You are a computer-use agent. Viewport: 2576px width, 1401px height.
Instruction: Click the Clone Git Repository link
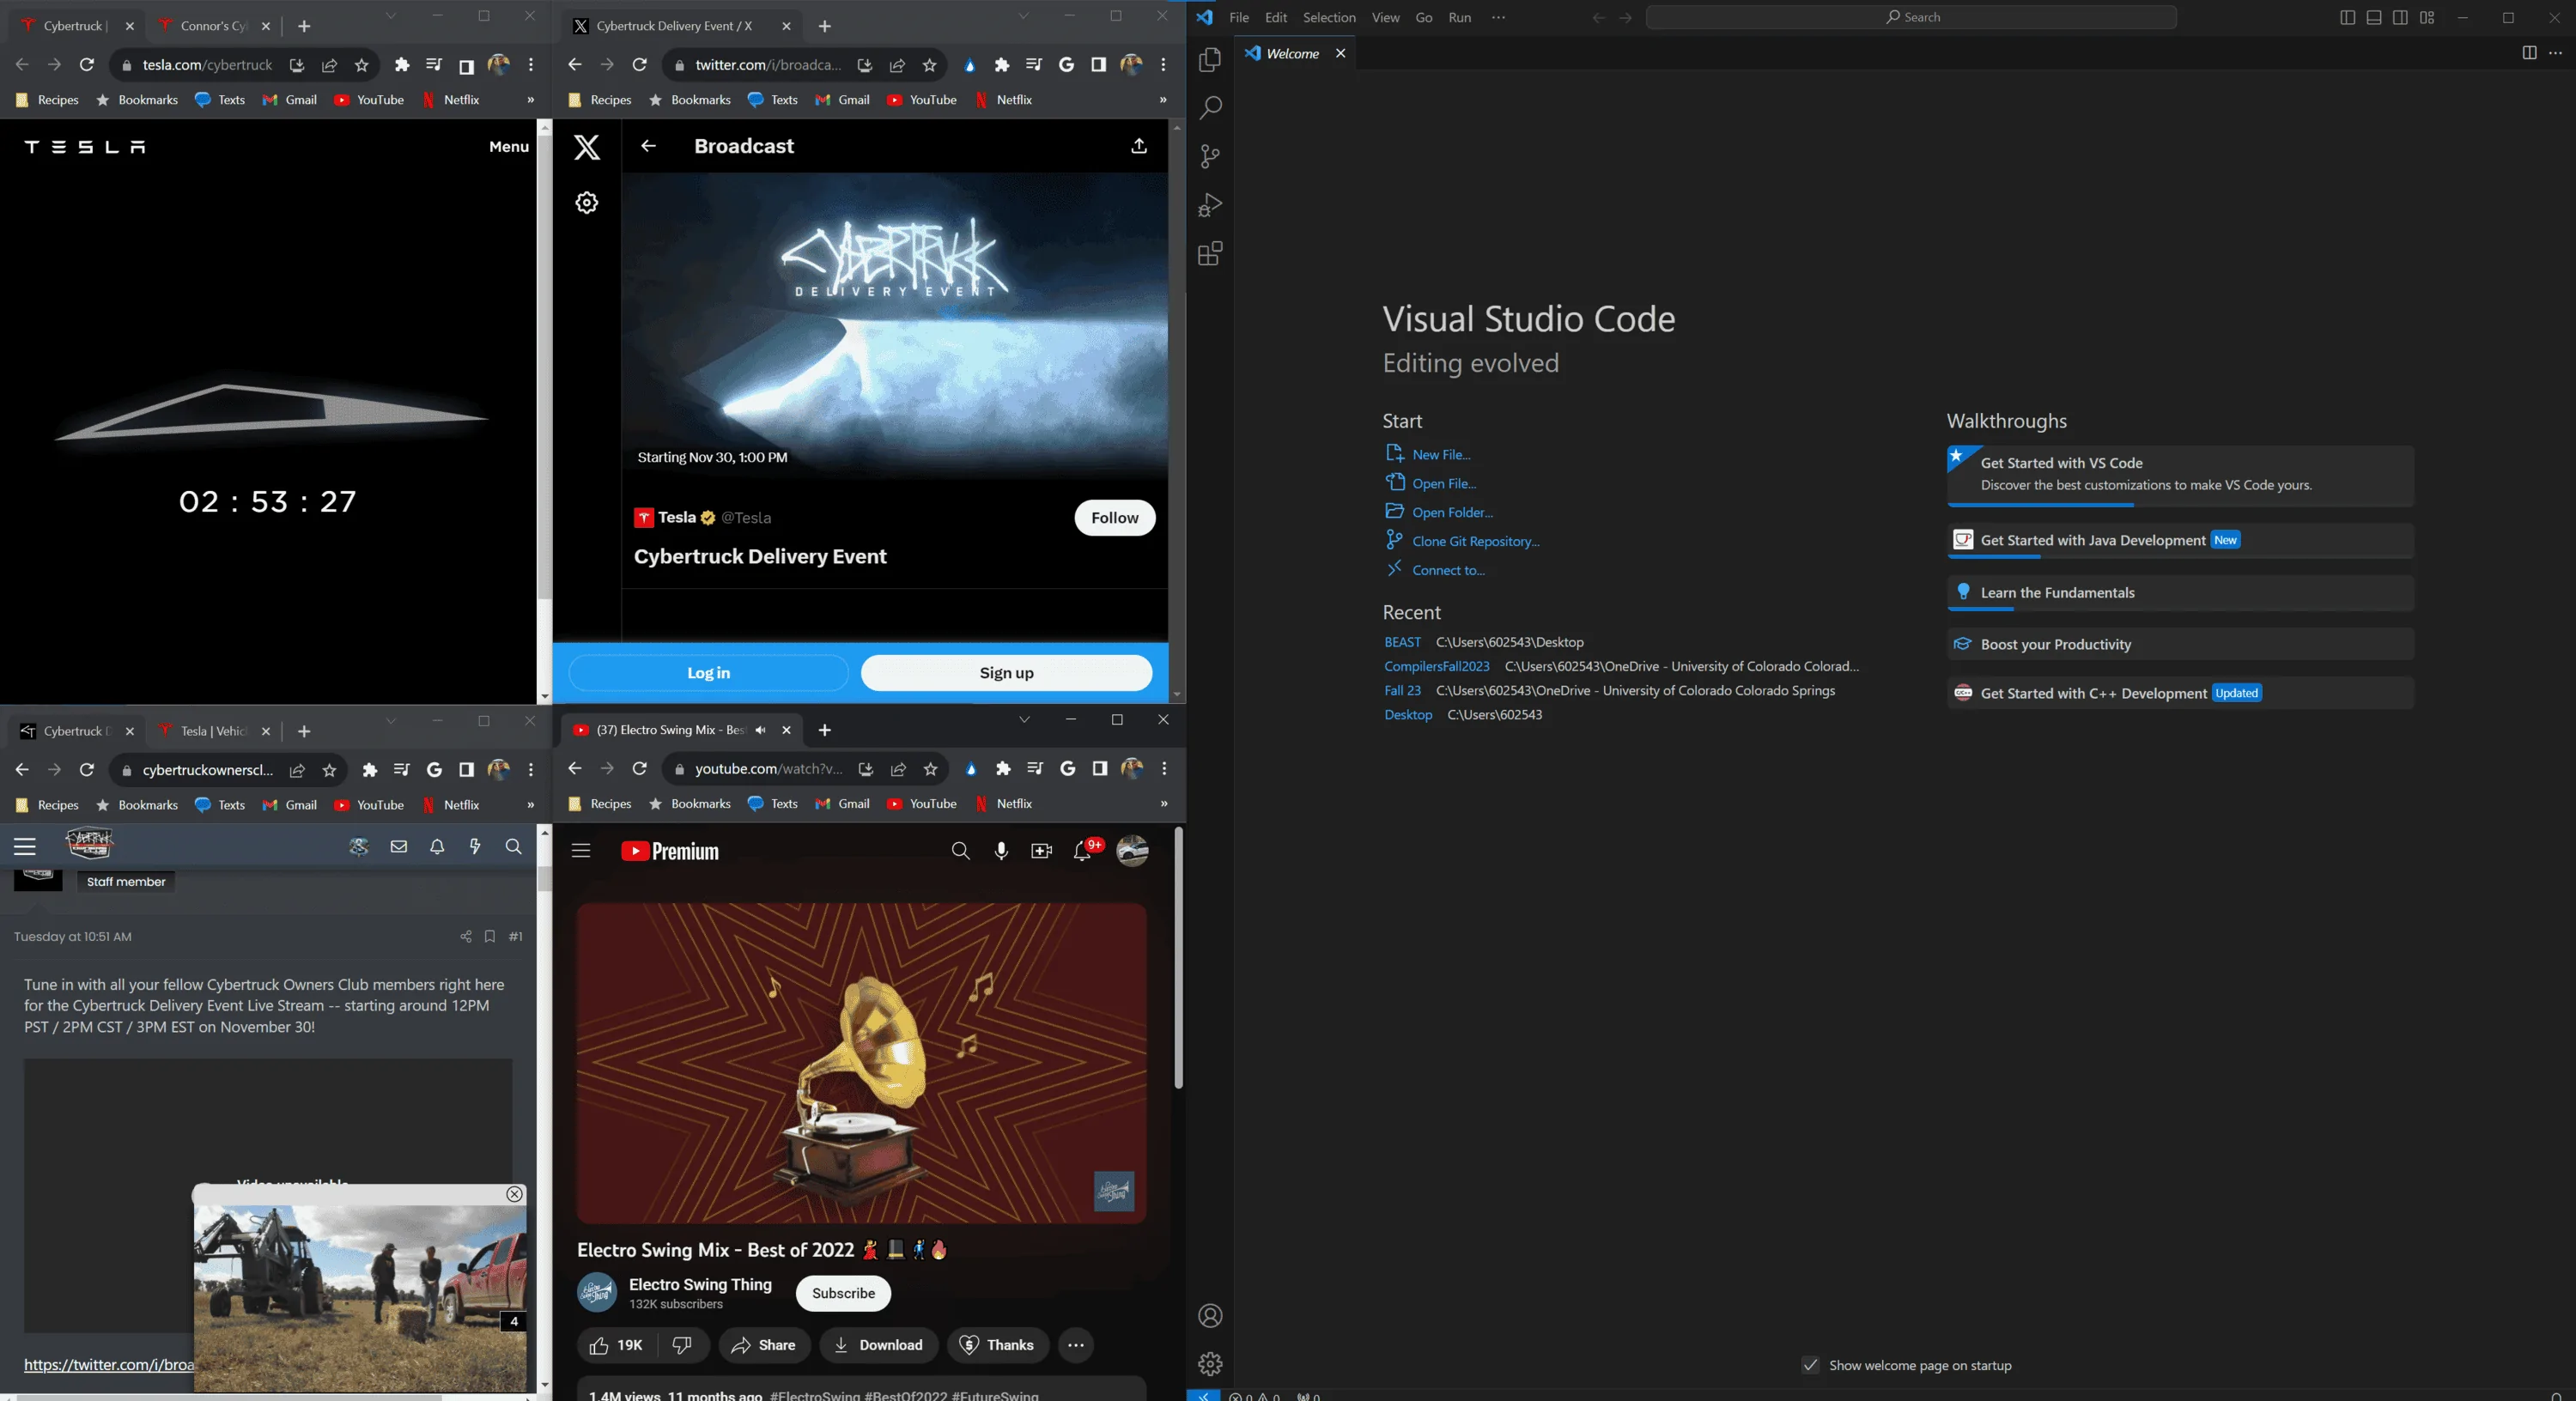click(1476, 541)
